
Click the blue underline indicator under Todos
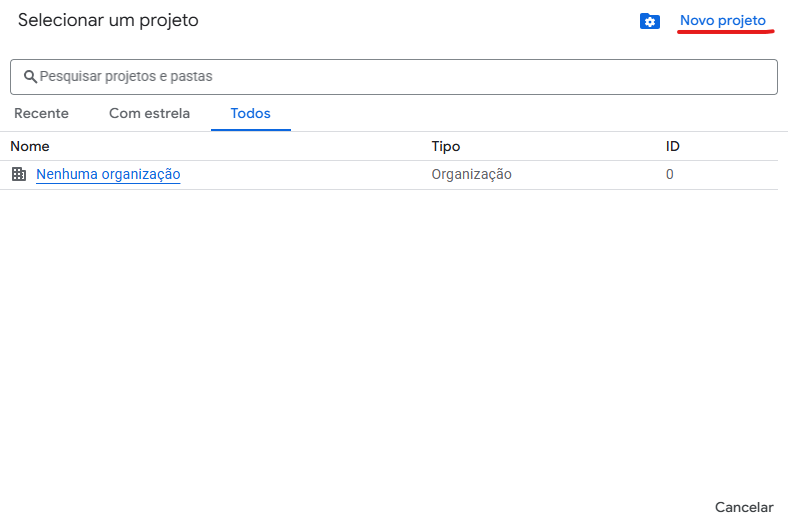[x=251, y=130]
